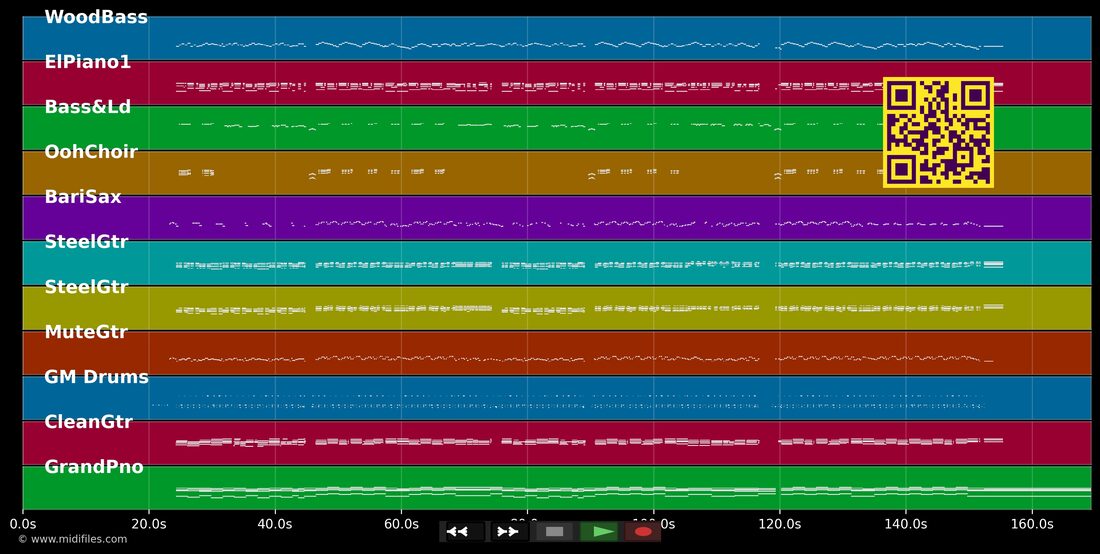Select the Bass&Ld track label
1100x554 pixels.
click(x=88, y=107)
